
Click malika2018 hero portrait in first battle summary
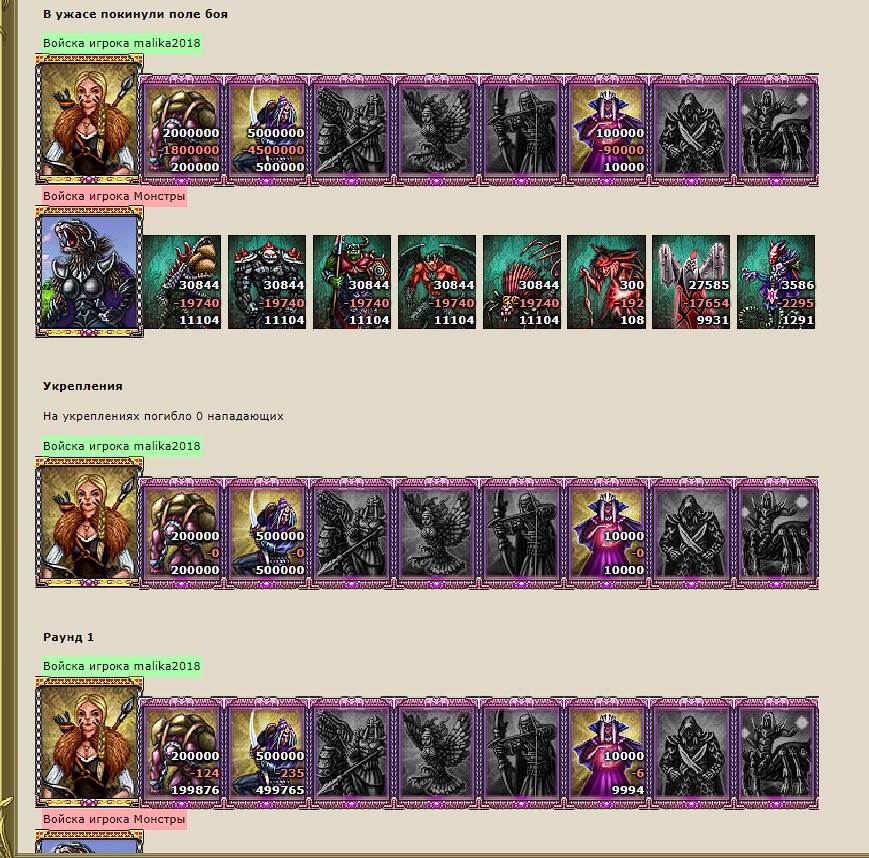89,119
